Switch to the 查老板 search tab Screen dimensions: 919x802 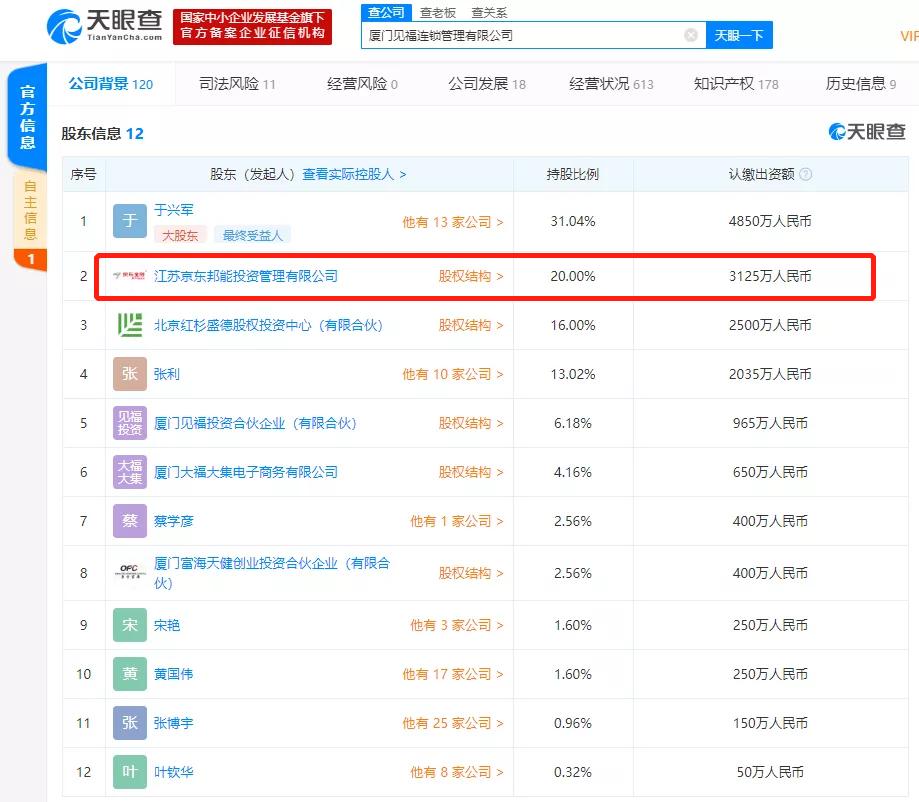coord(439,12)
